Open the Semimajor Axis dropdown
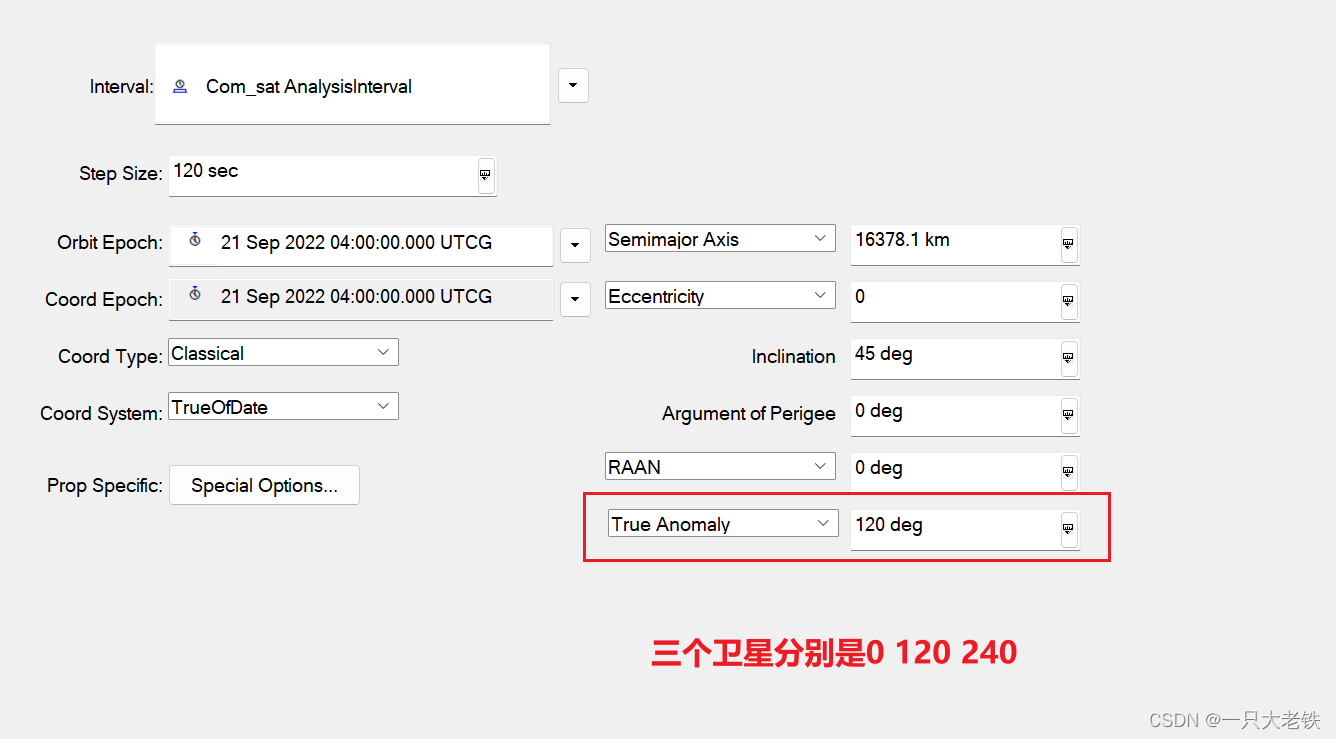Screen dimensions: 1336x739 point(720,239)
